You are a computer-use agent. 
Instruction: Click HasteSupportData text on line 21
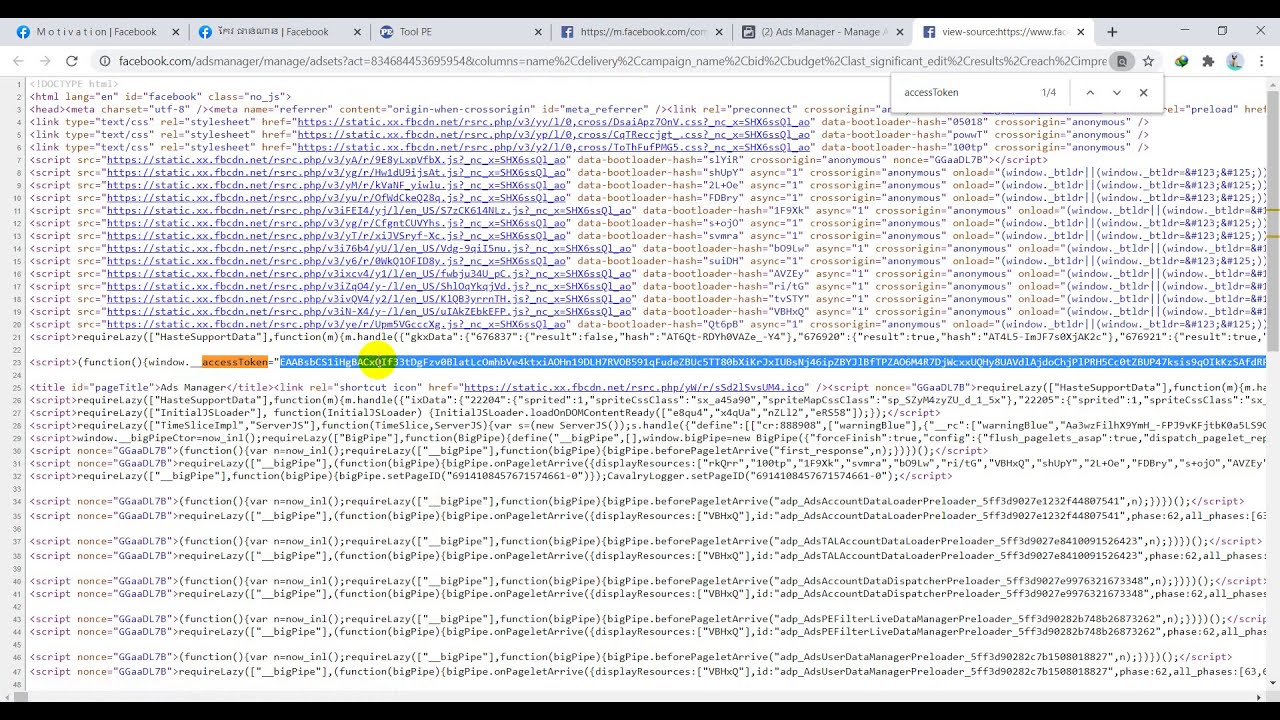(207, 337)
